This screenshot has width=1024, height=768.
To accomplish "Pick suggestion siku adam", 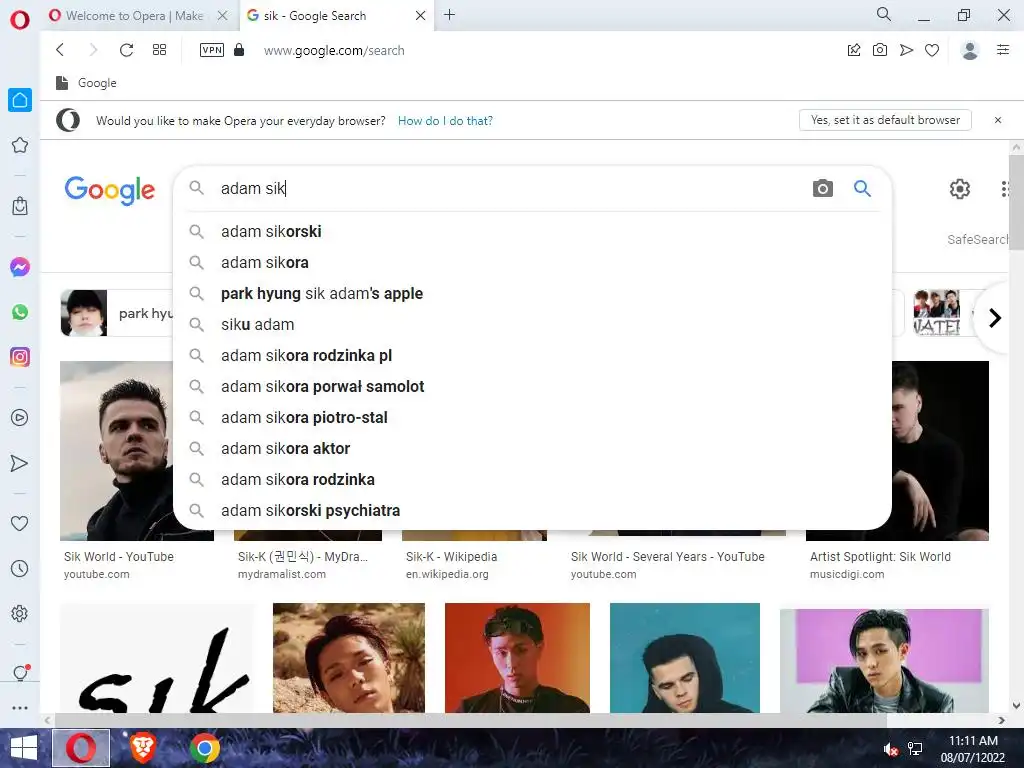I will (532, 325).
